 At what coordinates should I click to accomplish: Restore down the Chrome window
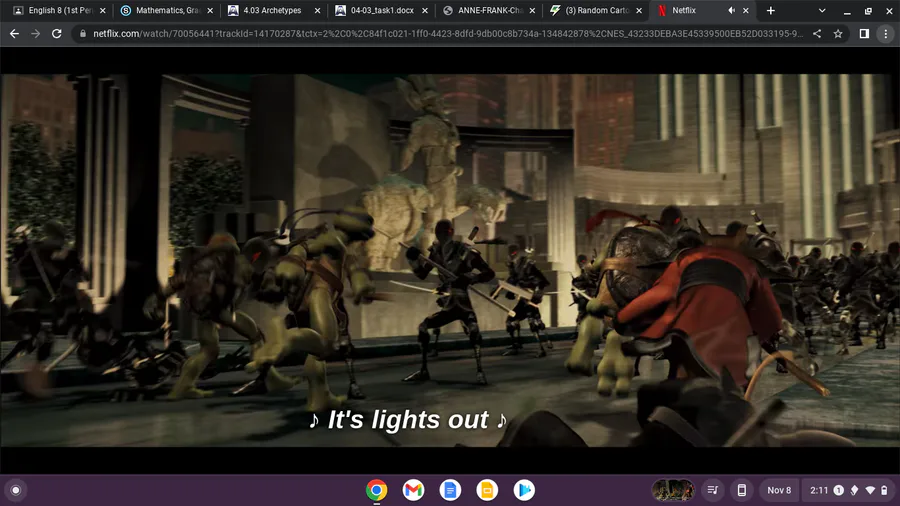[x=868, y=10]
